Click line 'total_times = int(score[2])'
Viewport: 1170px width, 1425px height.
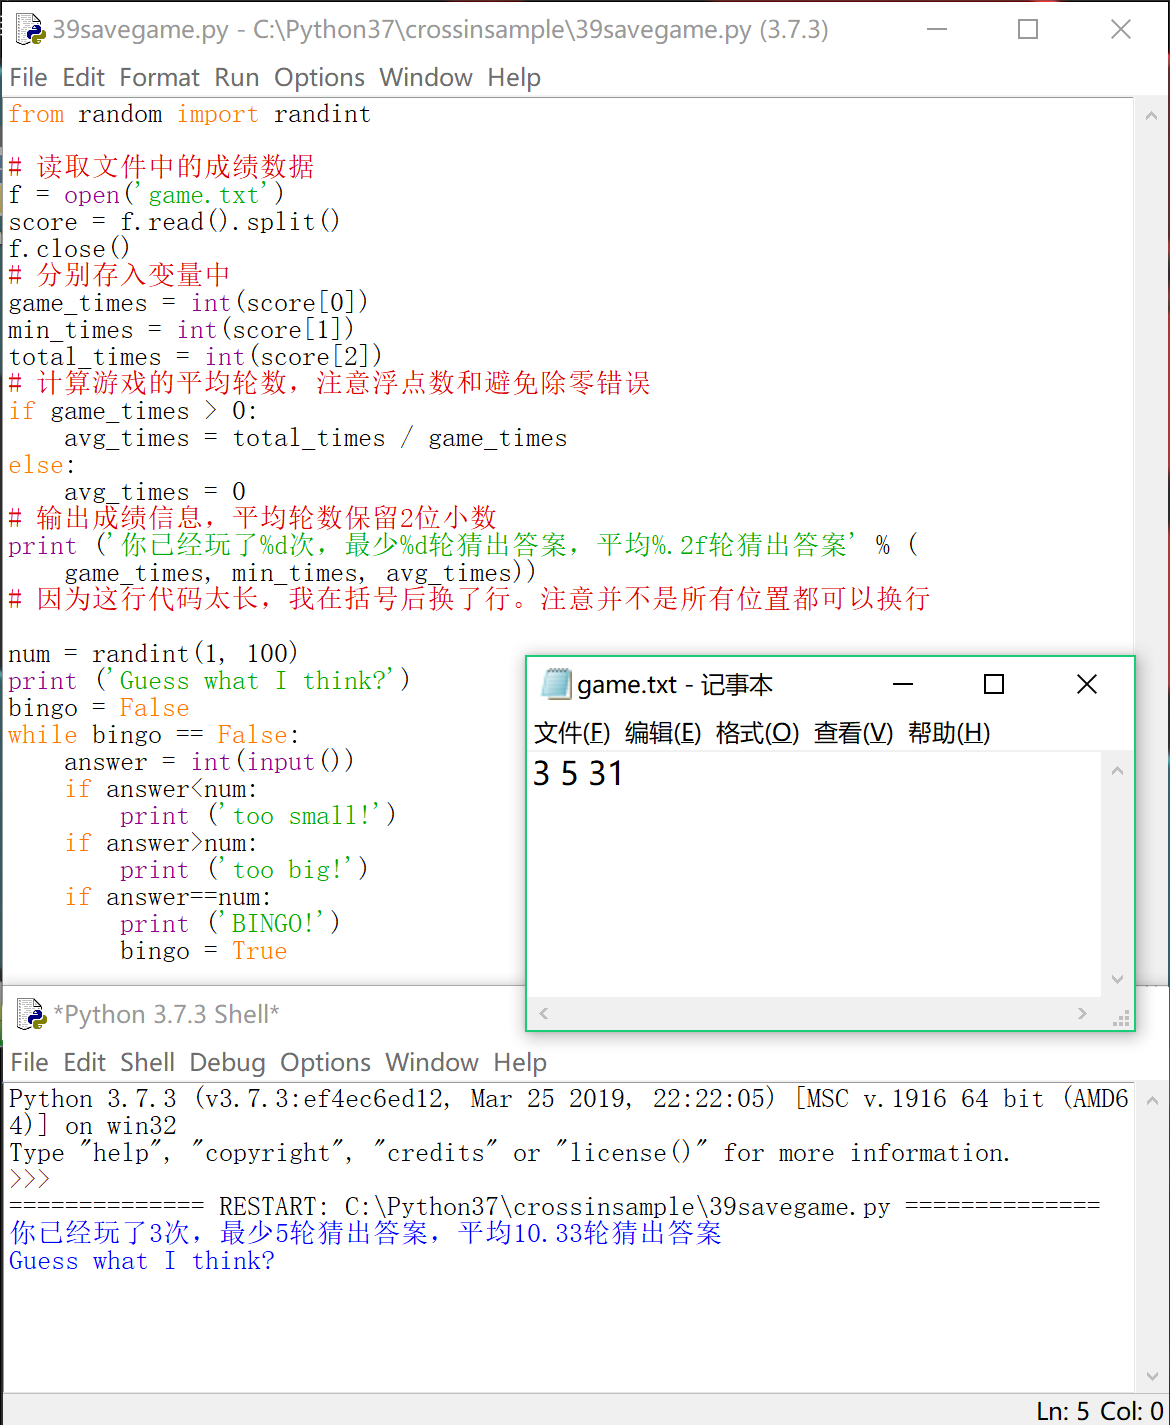[195, 357]
